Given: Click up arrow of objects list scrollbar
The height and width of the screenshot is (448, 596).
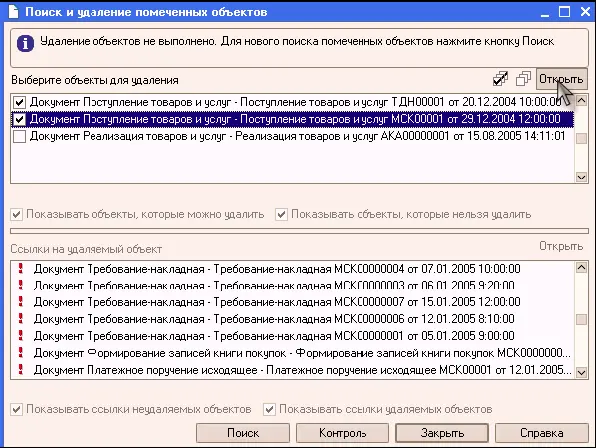Looking at the screenshot, I should pos(581,100).
